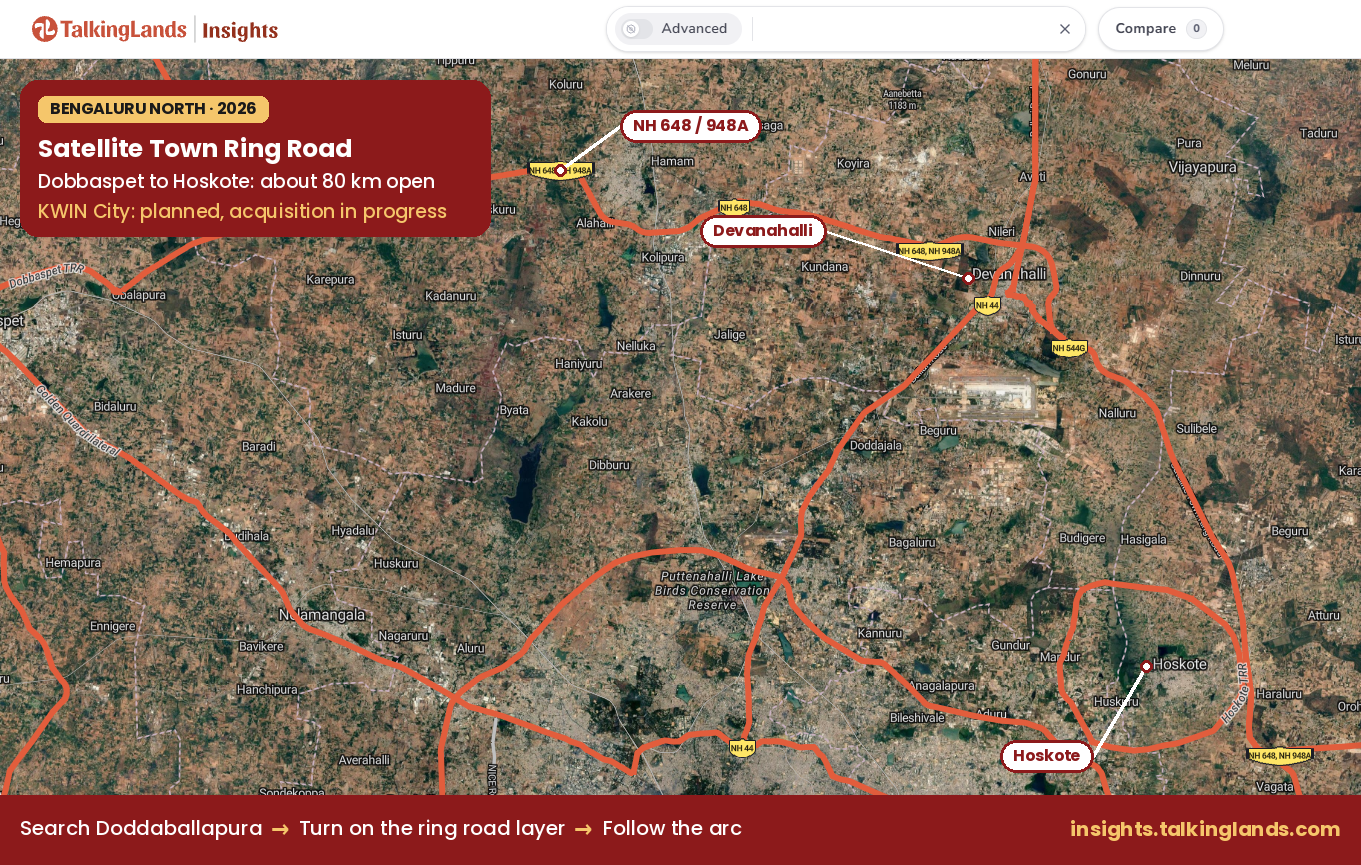1361x865 pixels.
Task: Click Puttenahalli Lake Birds Conservation Reserve label
Action: tap(714, 590)
